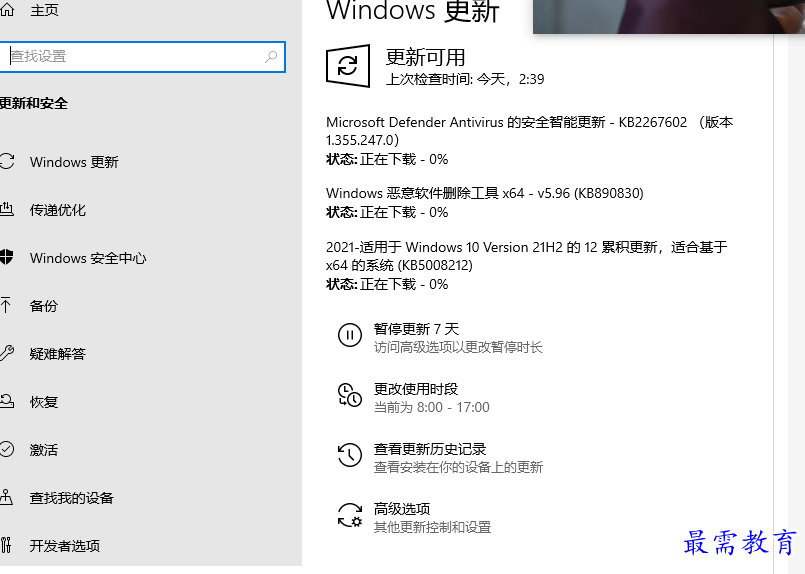Image resolution: width=805 pixels, height=574 pixels.
Task: Open 高级选项 settings
Action: (x=402, y=509)
